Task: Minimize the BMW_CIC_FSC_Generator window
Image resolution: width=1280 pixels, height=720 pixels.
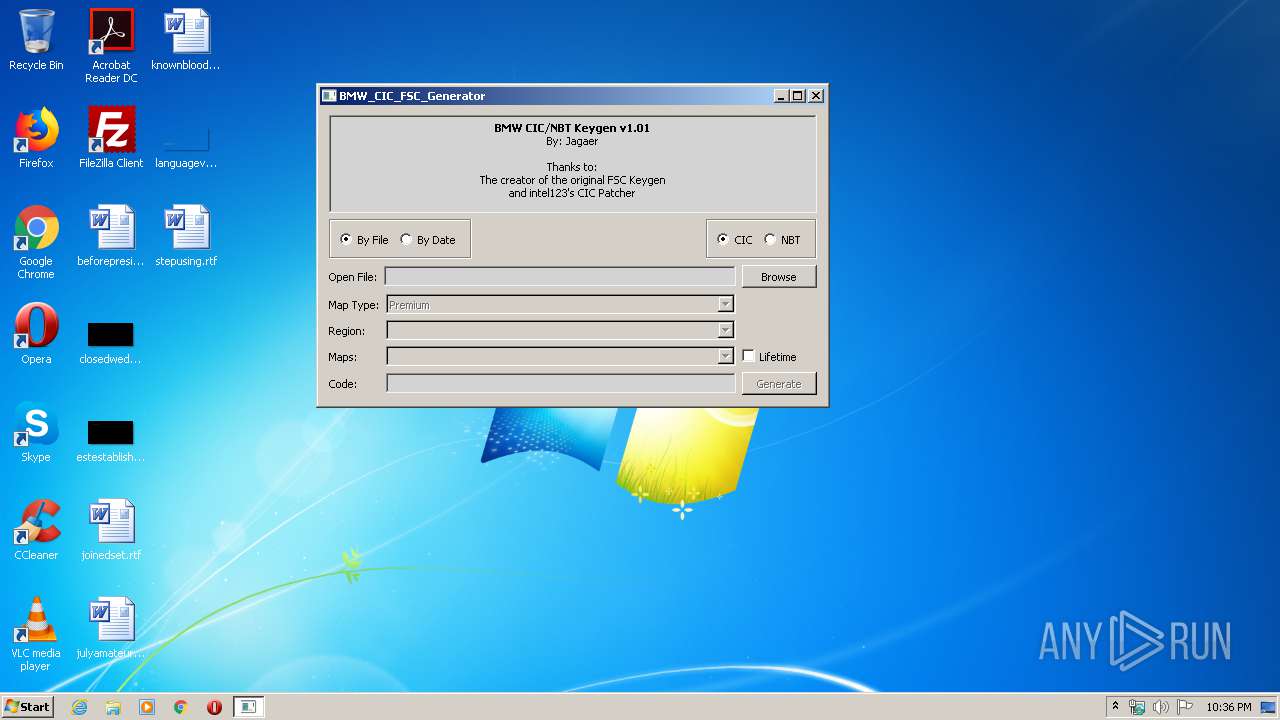Action: (x=781, y=96)
